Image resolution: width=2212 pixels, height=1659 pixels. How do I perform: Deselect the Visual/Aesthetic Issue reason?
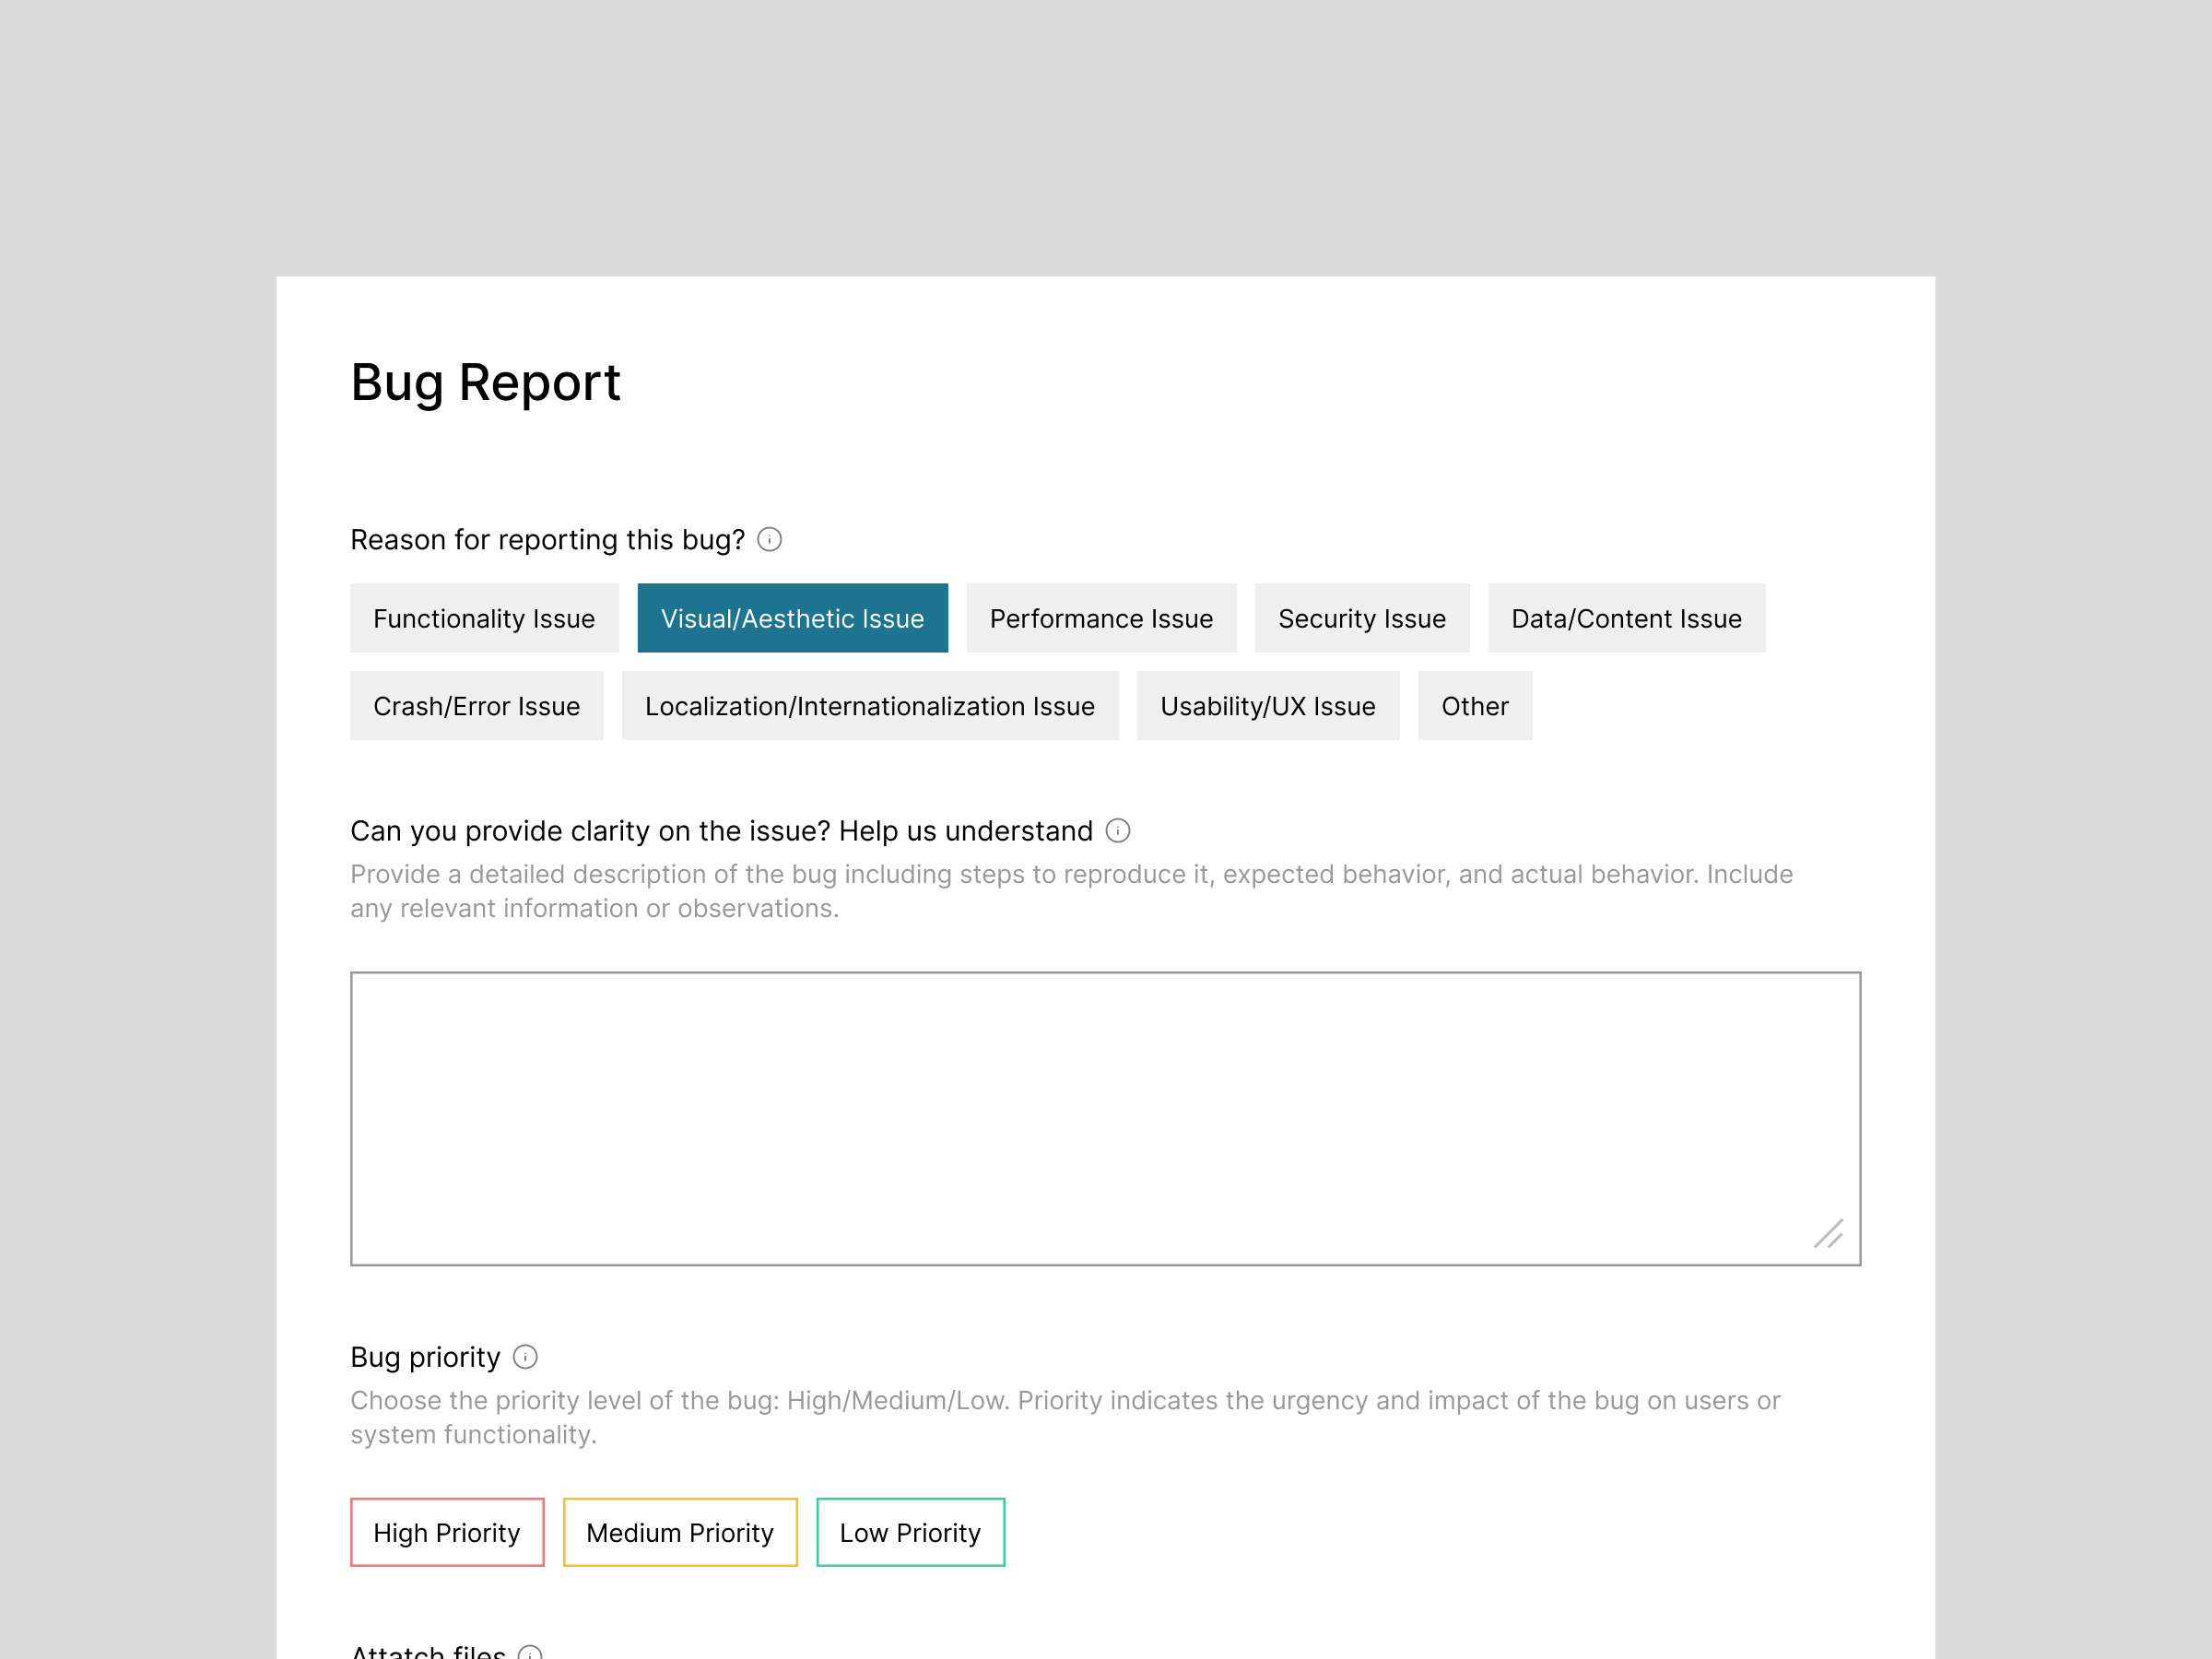click(792, 618)
